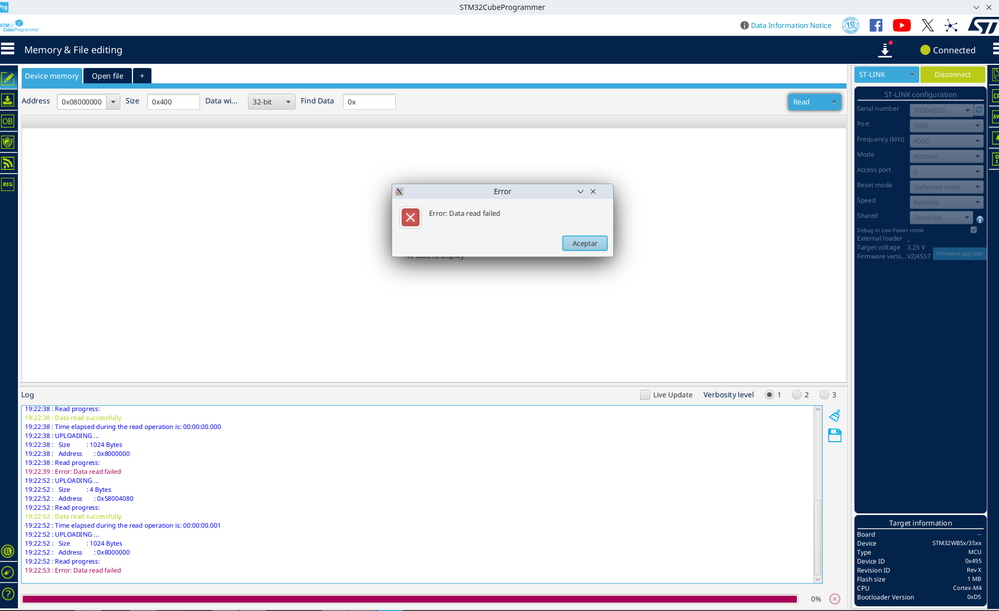Open the Access port dropdown
Screen dimensions: 999x611
pos(947,171)
